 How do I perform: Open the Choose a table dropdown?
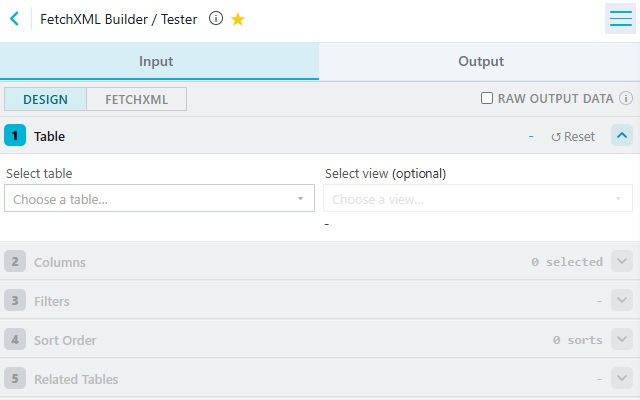click(159, 198)
